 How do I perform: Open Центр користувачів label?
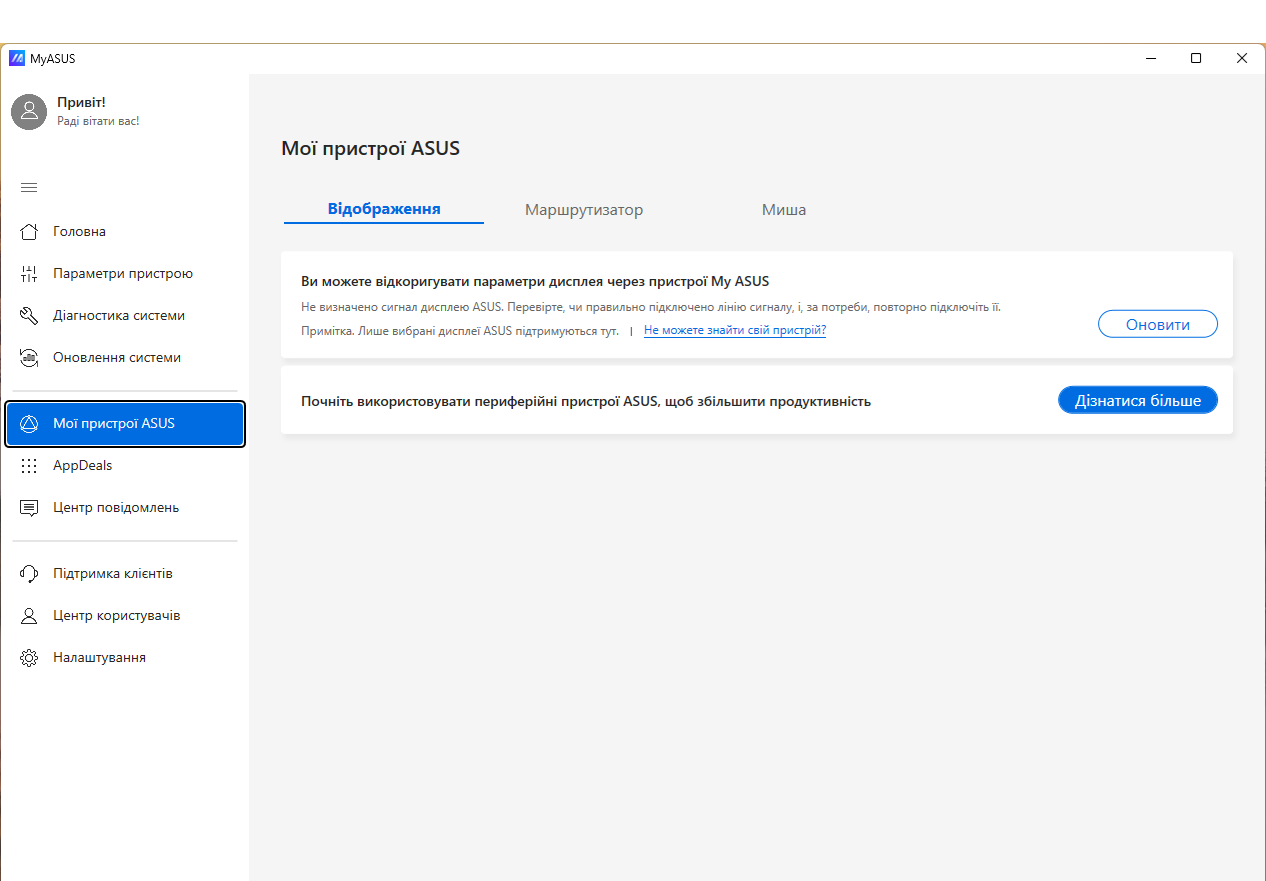pos(117,615)
